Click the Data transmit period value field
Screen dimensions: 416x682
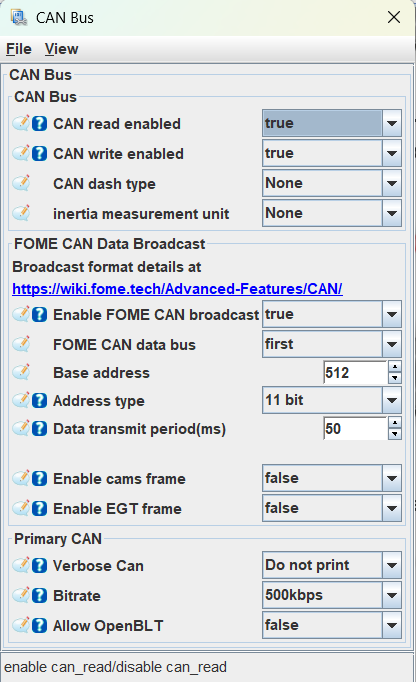[355, 429]
